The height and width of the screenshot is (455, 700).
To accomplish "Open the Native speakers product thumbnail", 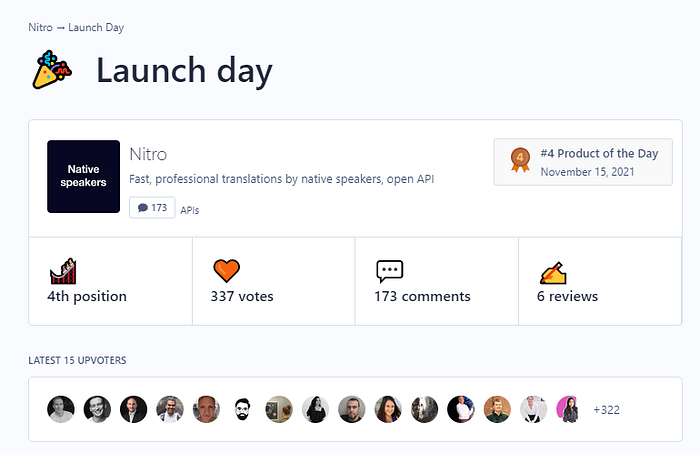I will point(83,176).
